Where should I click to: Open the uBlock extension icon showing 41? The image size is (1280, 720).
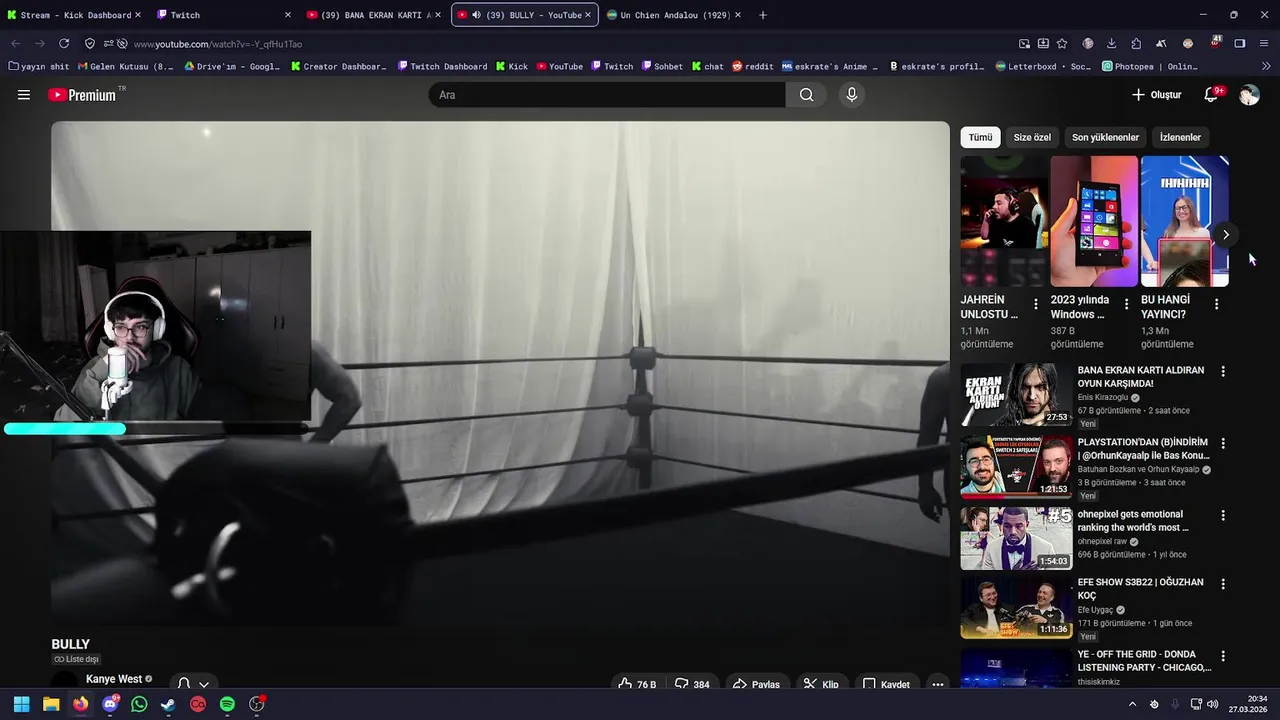(1216, 43)
